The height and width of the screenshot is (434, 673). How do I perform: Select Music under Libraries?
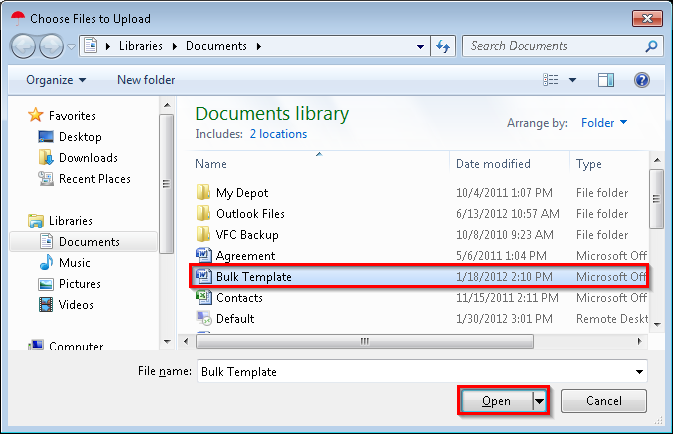click(x=75, y=263)
